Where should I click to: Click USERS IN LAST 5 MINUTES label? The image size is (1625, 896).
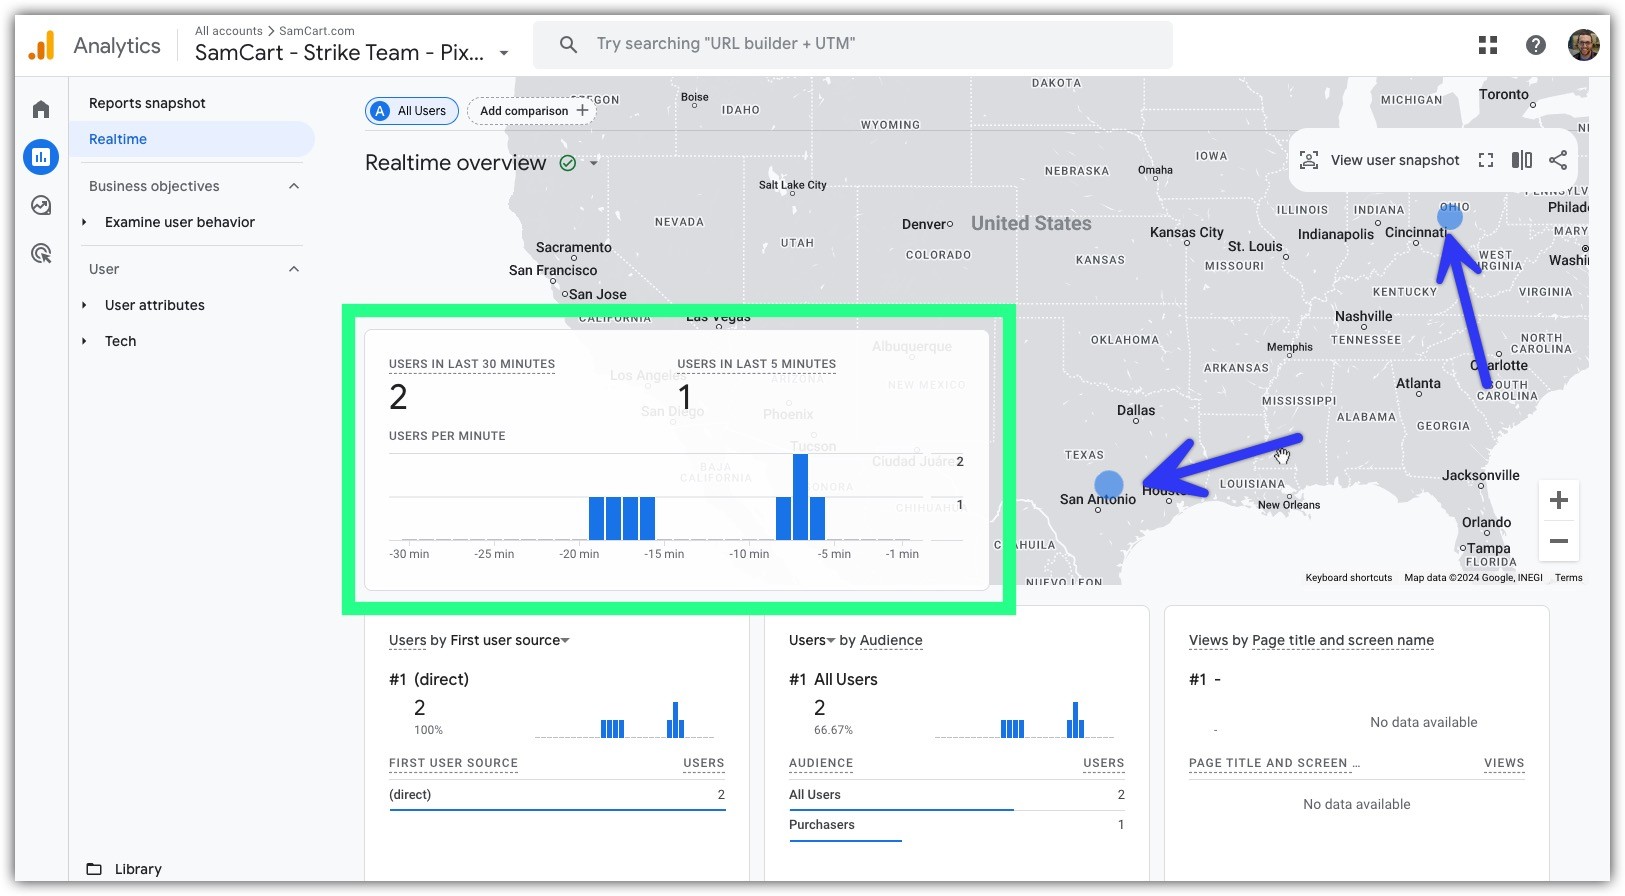tap(756, 364)
